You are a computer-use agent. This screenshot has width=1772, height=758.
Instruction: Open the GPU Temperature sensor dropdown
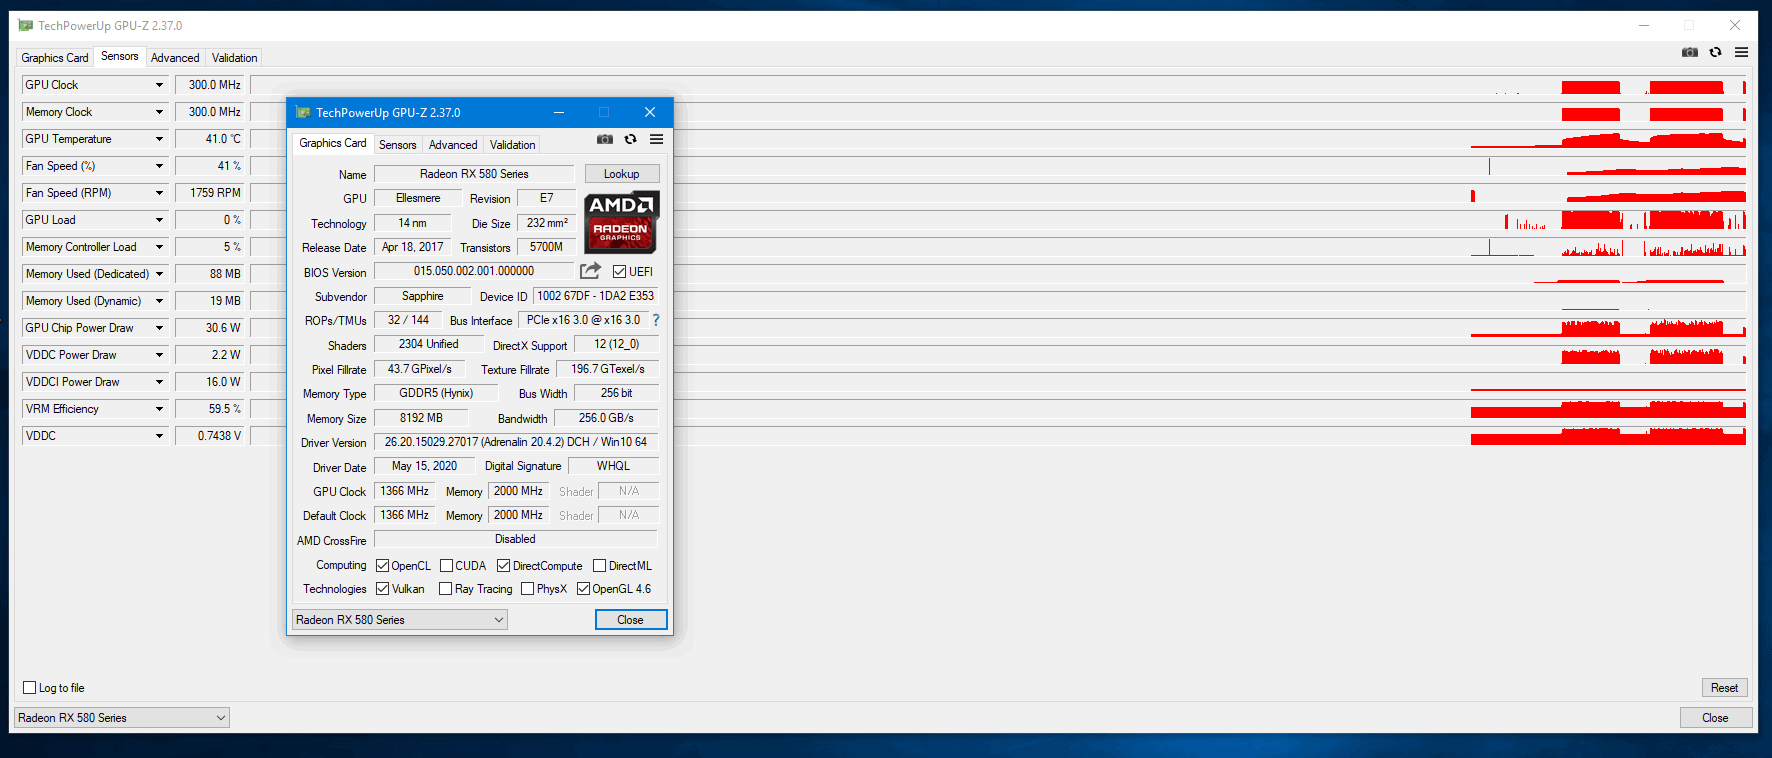point(159,139)
